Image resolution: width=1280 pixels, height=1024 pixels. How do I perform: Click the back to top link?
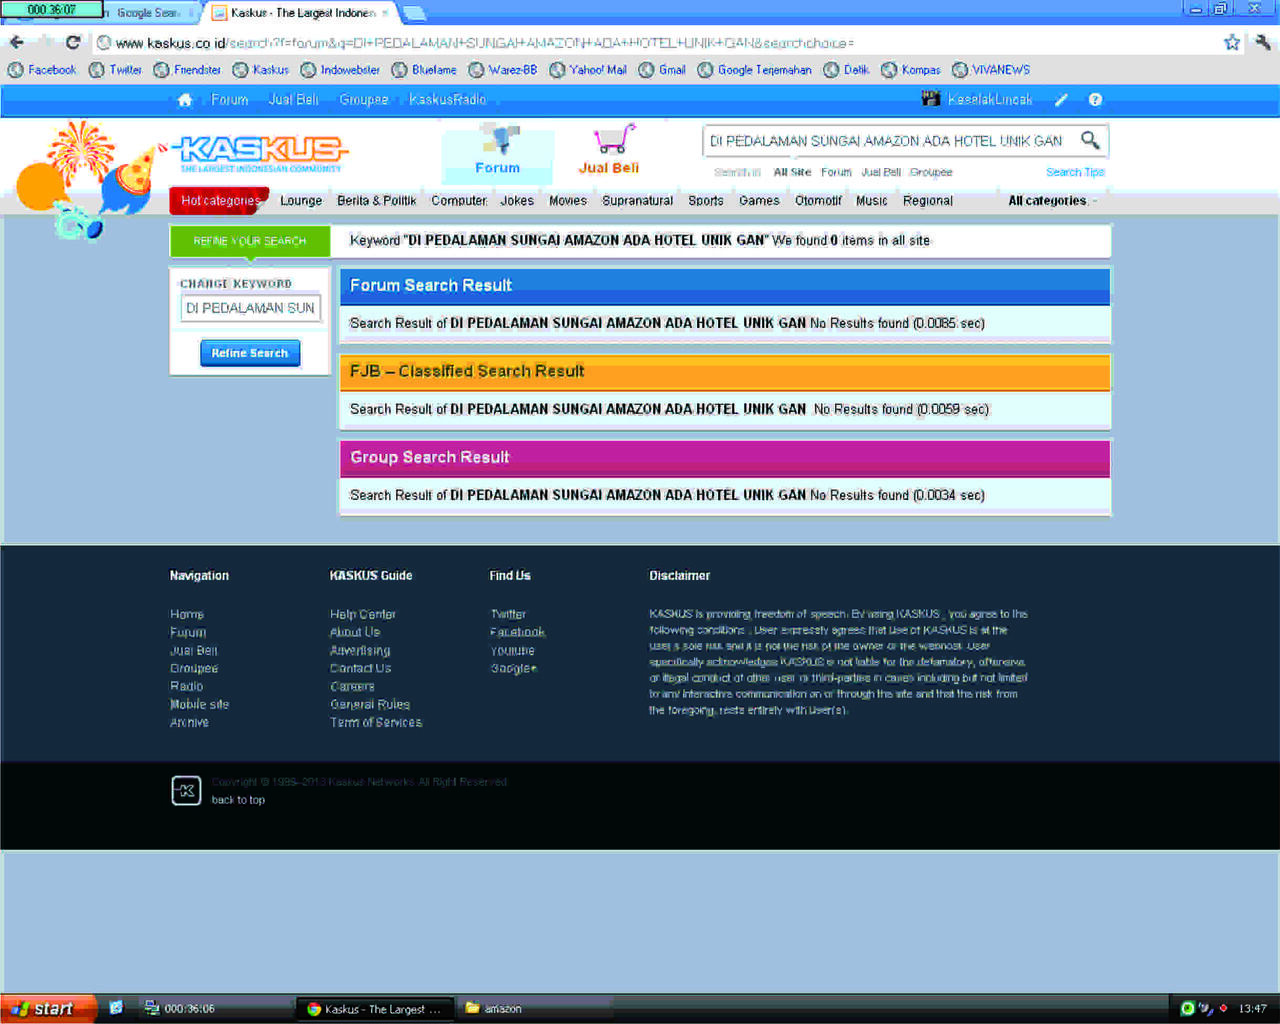(238, 800)
